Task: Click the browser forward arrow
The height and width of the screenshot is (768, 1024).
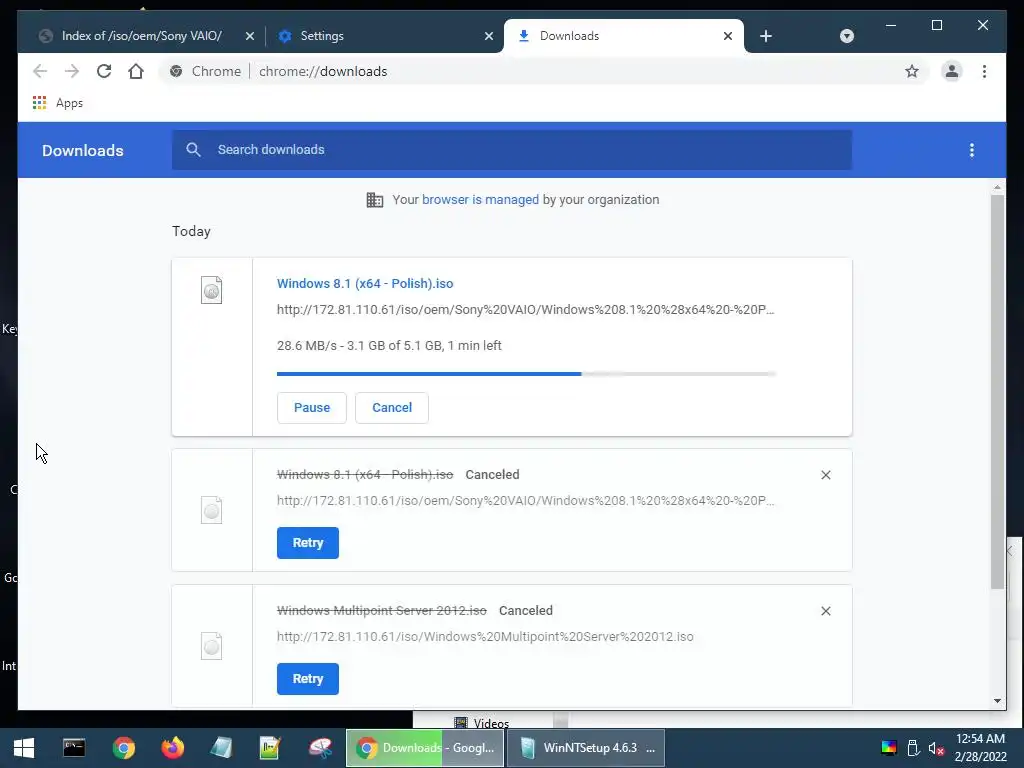Action: [x=72, y=71]
